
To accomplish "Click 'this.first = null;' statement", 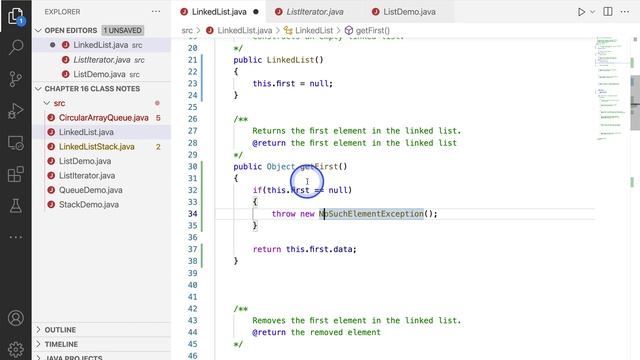I will [x=293, y=83].
